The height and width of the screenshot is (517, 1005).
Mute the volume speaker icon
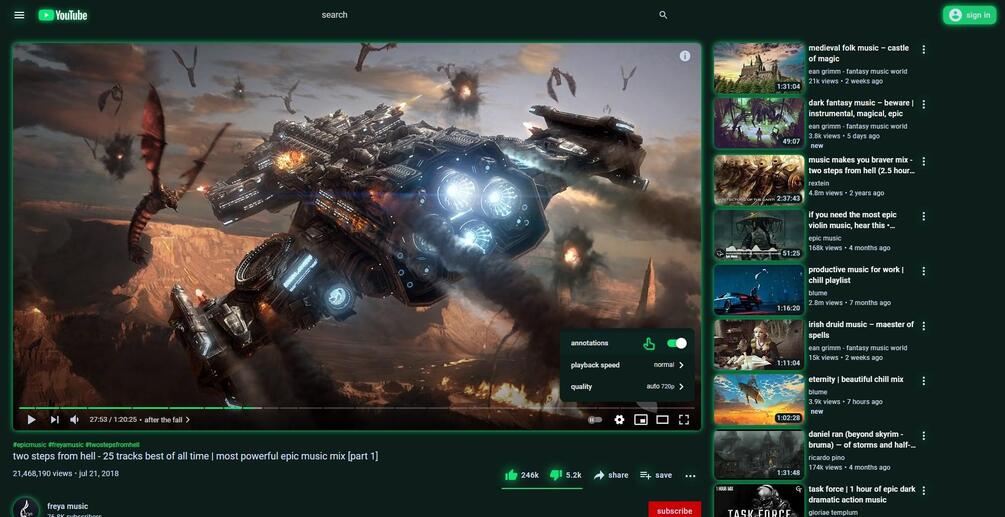(74, 420)
